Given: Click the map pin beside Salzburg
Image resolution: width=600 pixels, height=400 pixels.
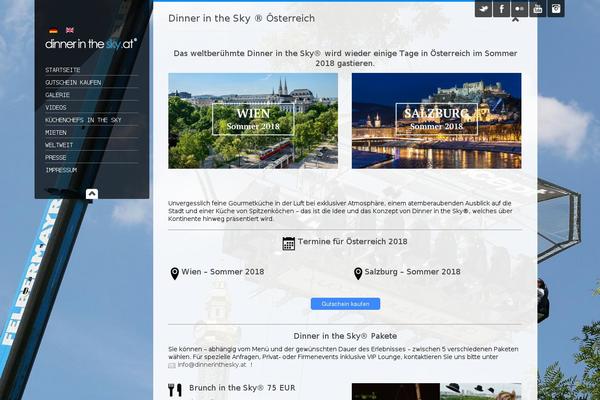Looking at the screenshot, I should (358, 273).
